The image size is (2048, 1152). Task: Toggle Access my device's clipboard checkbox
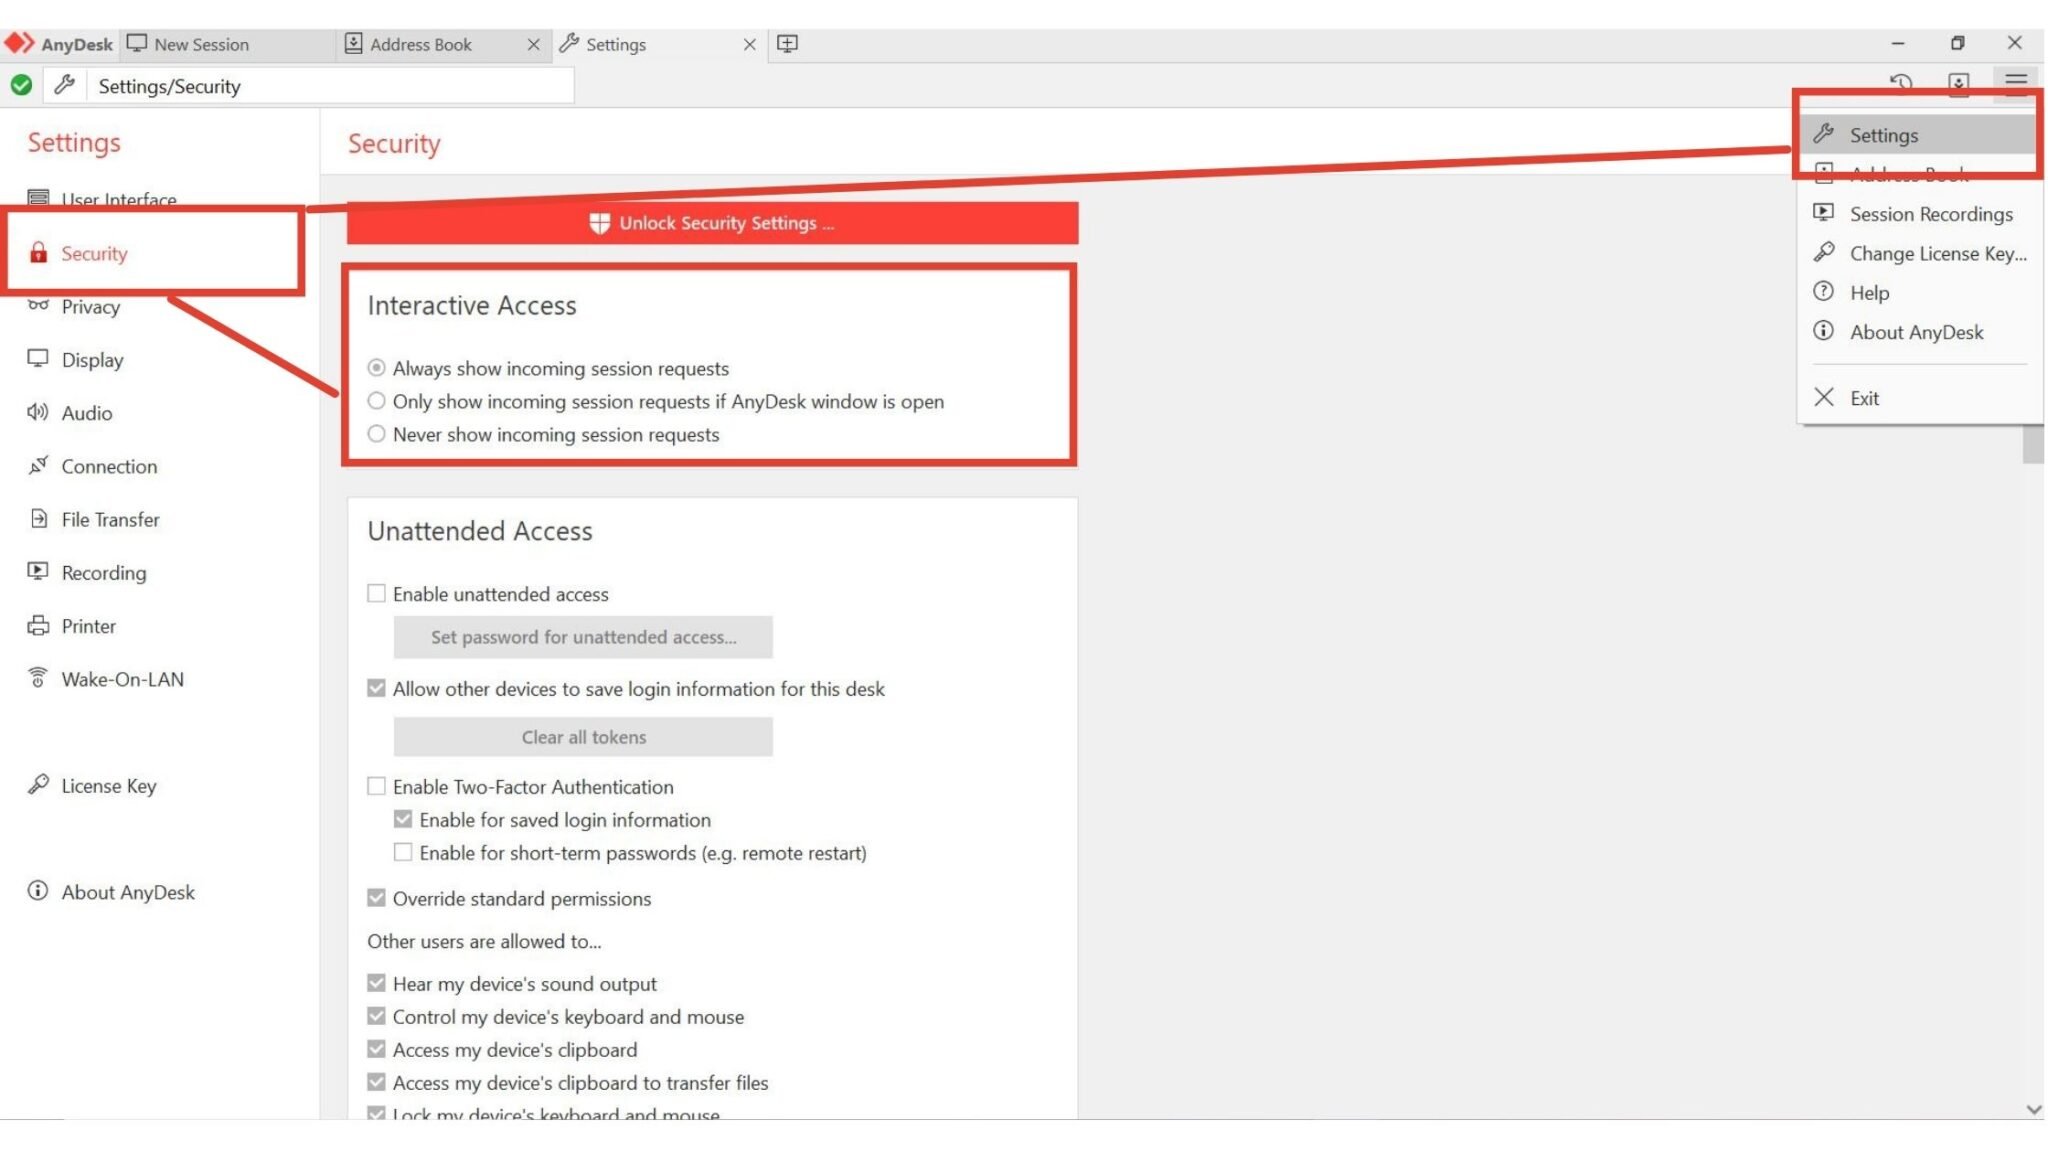tap(376, 1049)
